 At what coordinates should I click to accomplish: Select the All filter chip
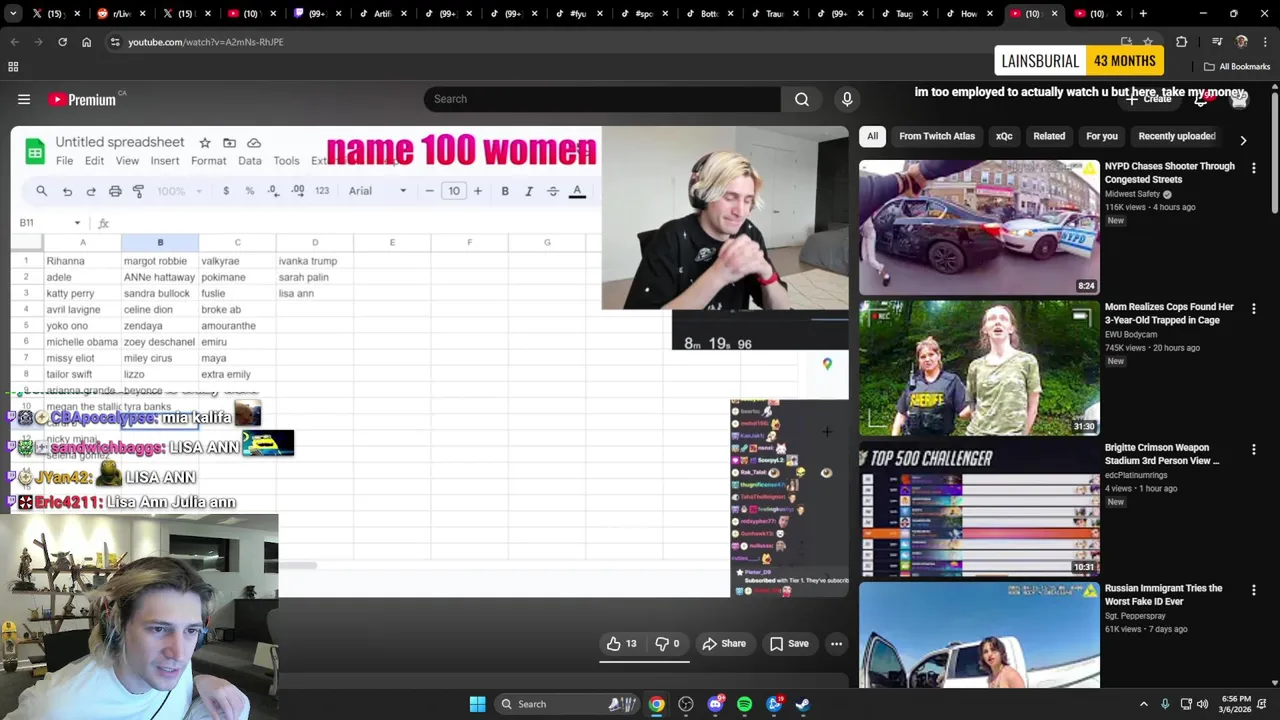click(x=872, y=136)
